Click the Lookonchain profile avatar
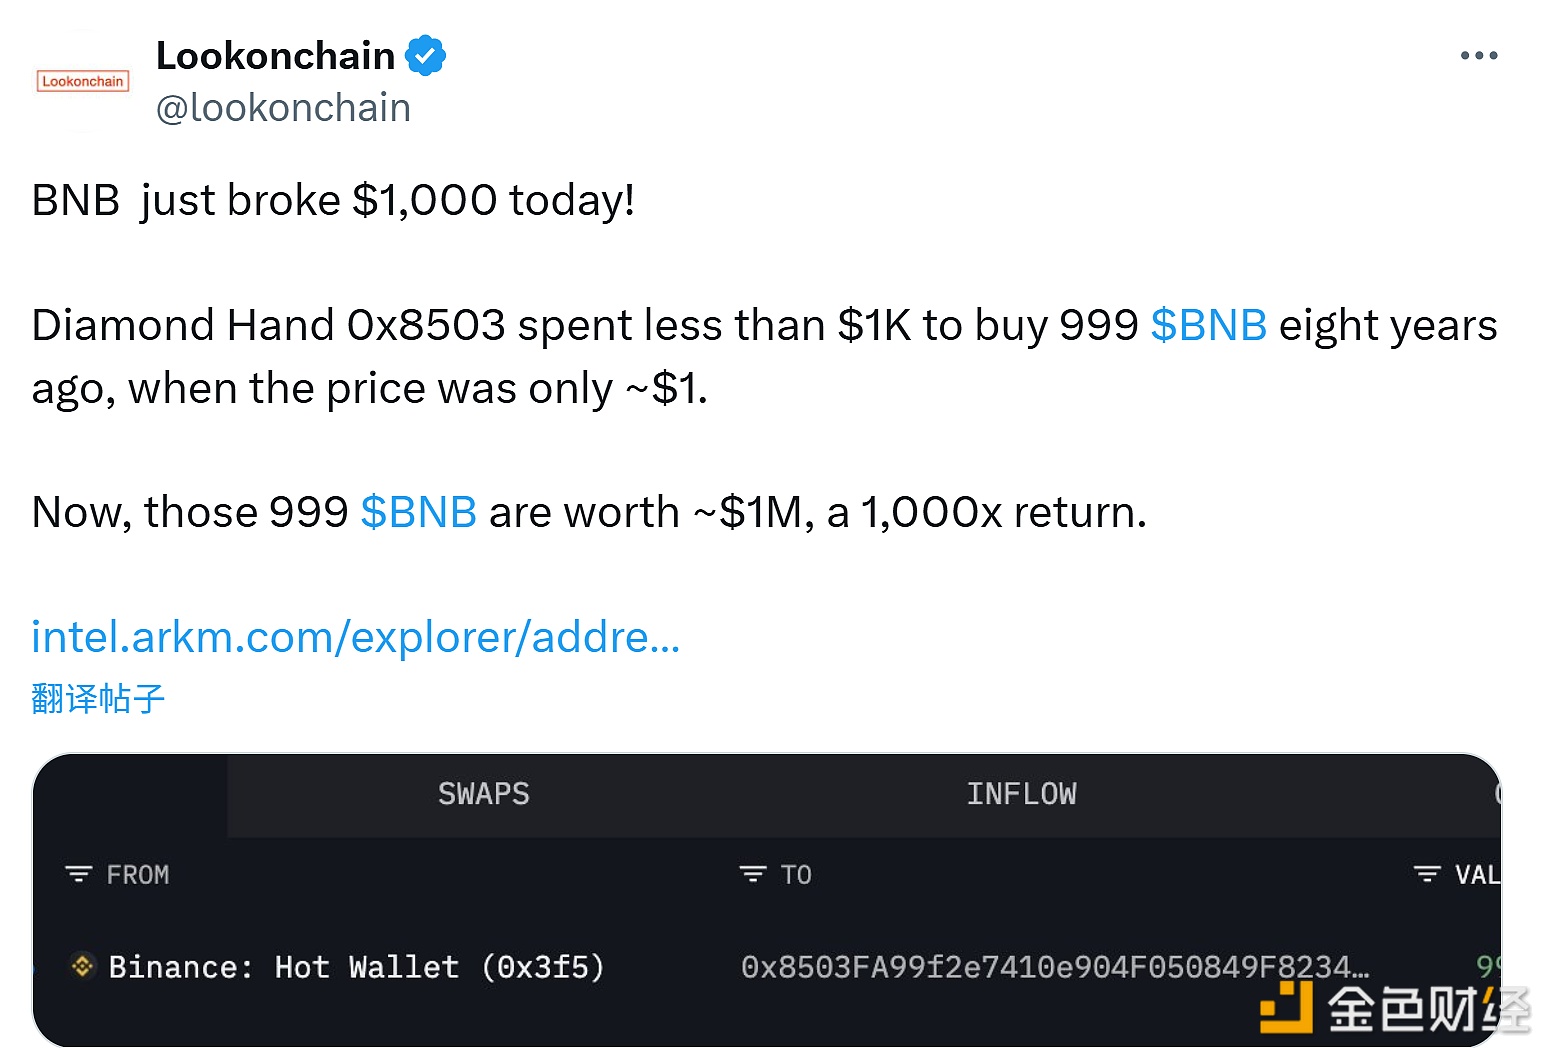 pyautogui.click(x=83, y=81)
